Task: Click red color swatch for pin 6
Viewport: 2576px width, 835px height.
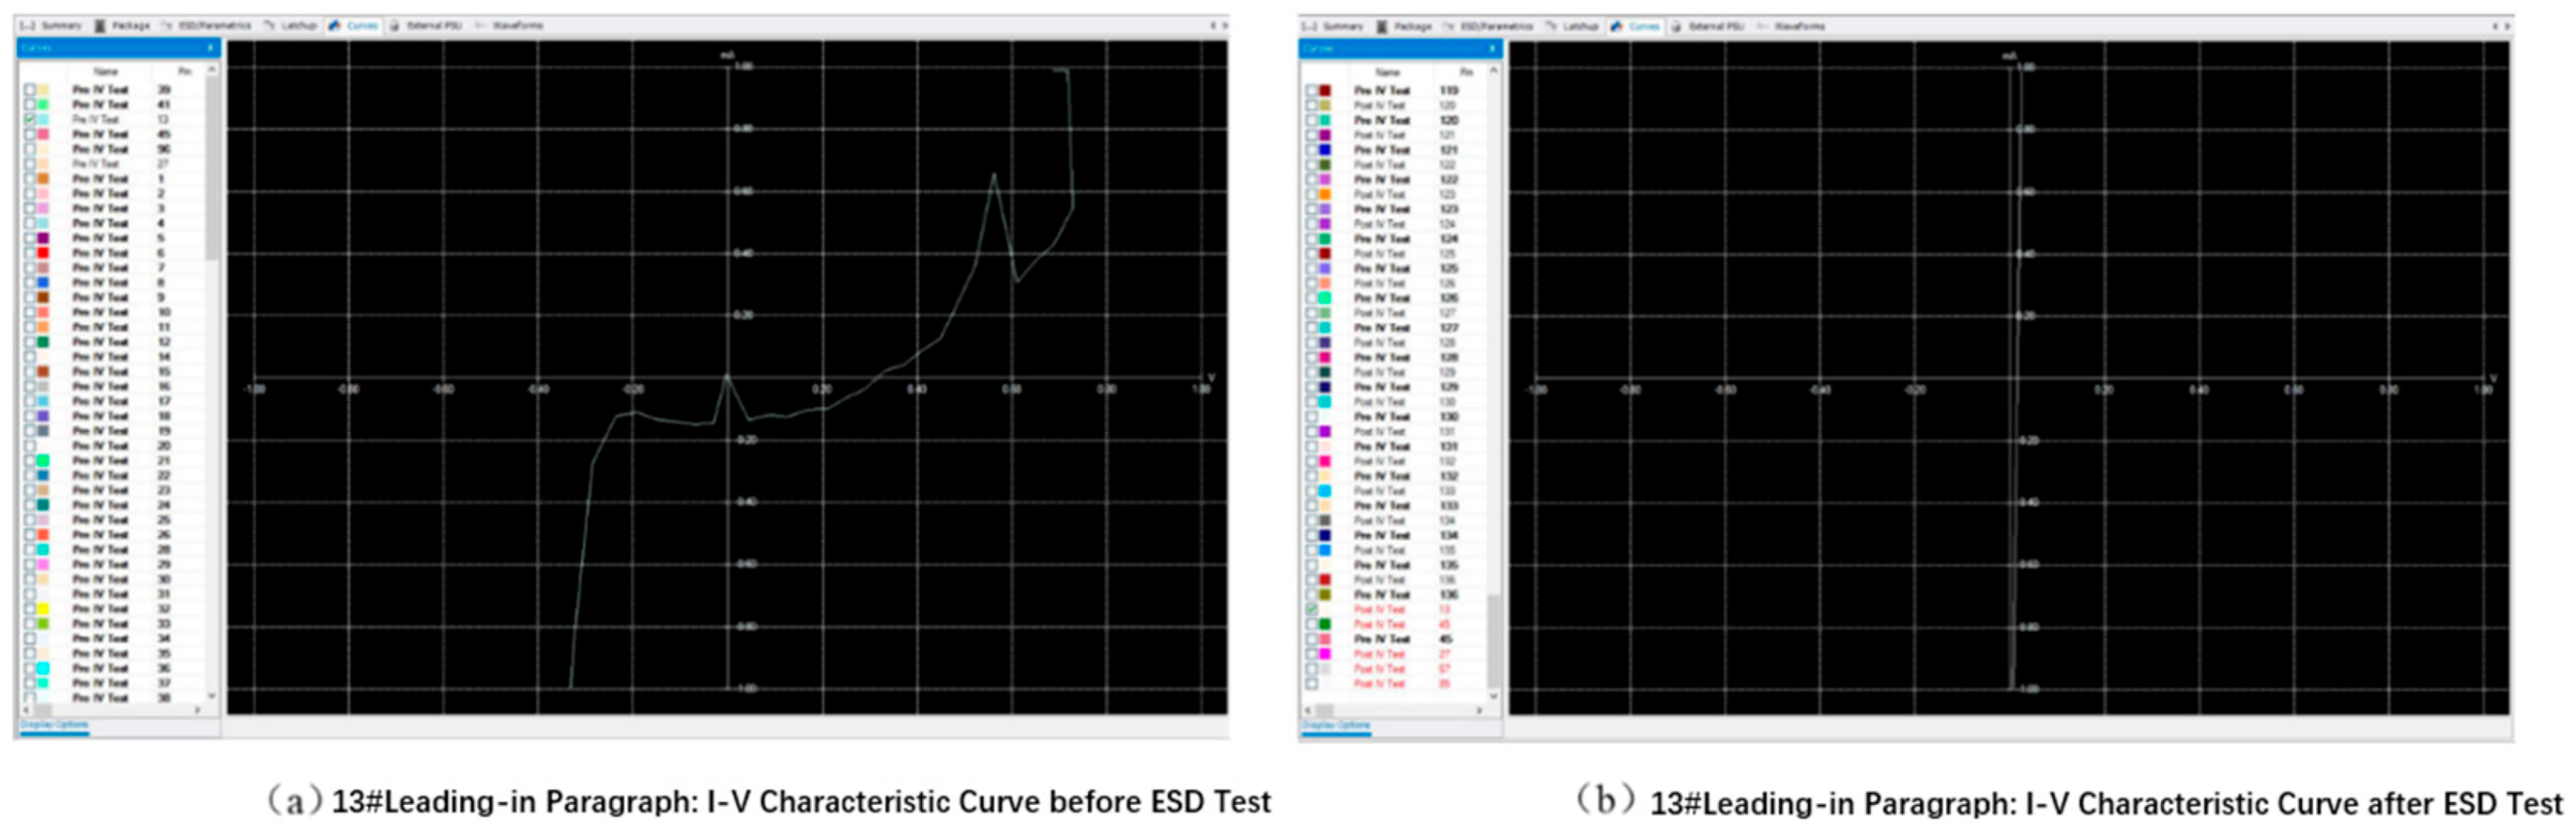Action: click(x=43, y=253)
